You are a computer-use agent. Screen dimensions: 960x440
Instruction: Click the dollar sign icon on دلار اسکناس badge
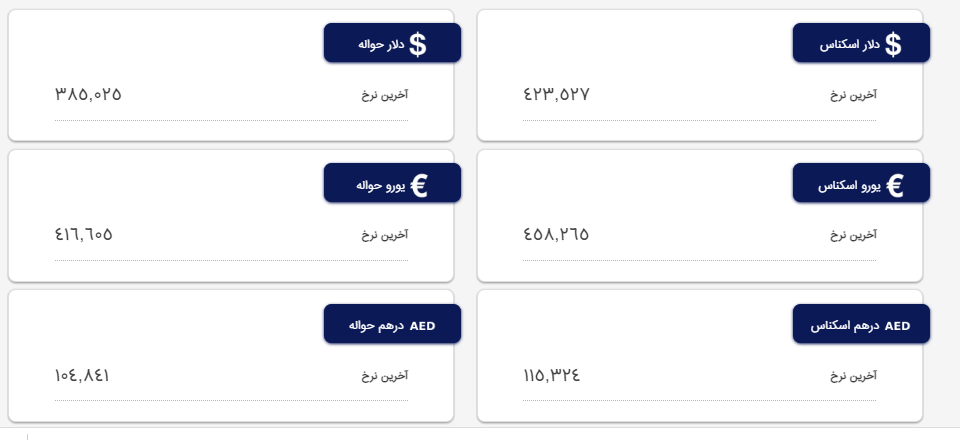point(894,44)
